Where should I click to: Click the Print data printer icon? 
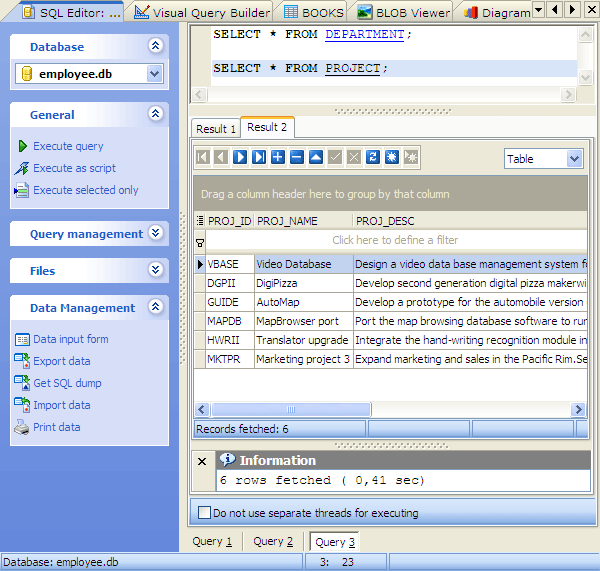[22, 427]
